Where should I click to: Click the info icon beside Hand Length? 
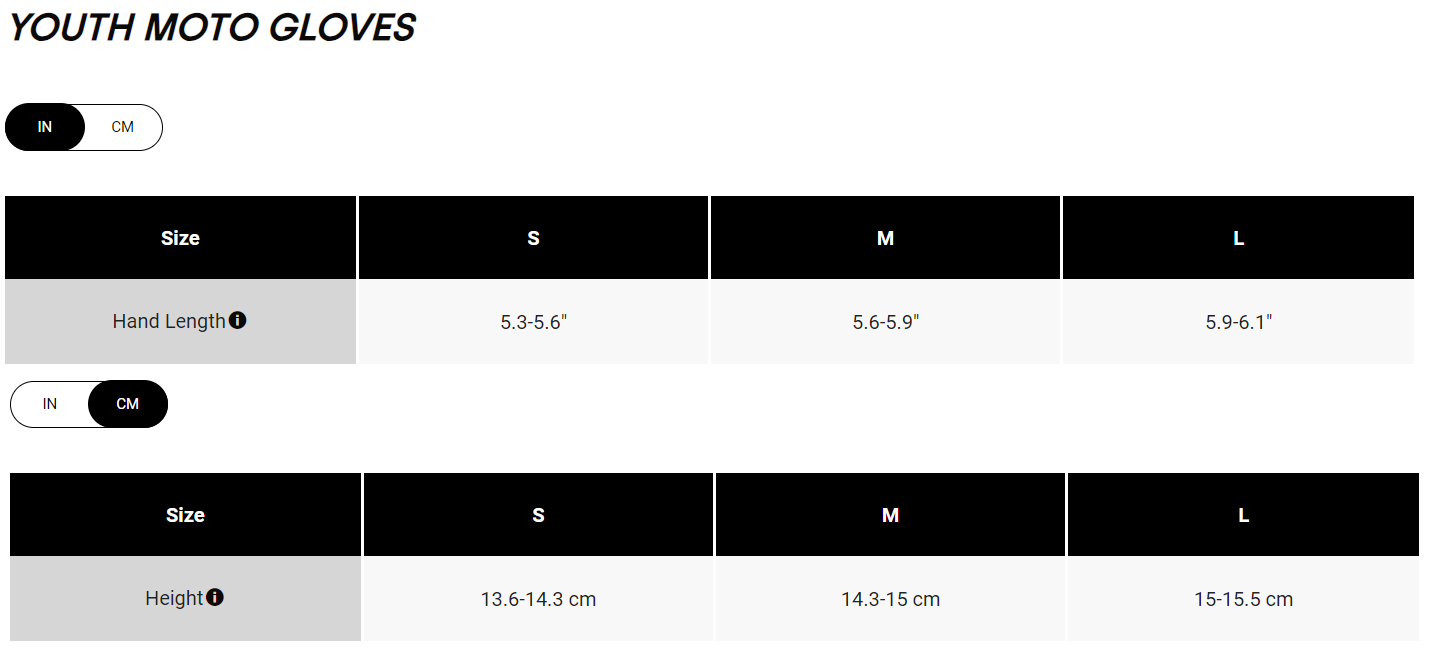238,321
